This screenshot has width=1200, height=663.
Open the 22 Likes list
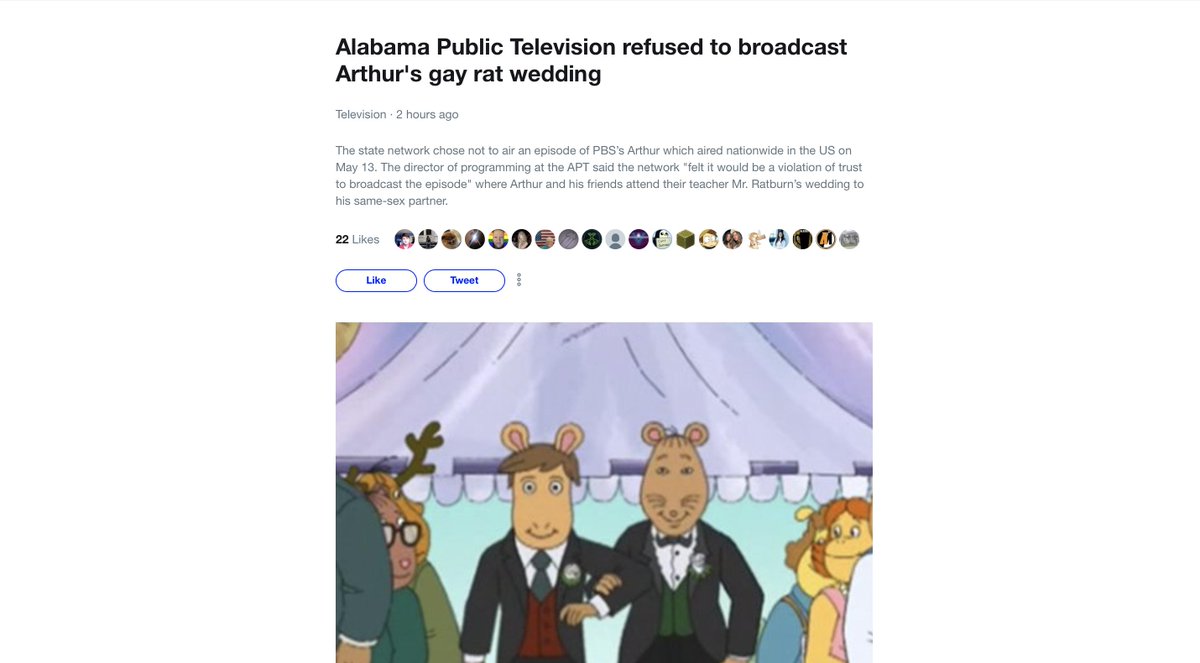coord(357,240)
